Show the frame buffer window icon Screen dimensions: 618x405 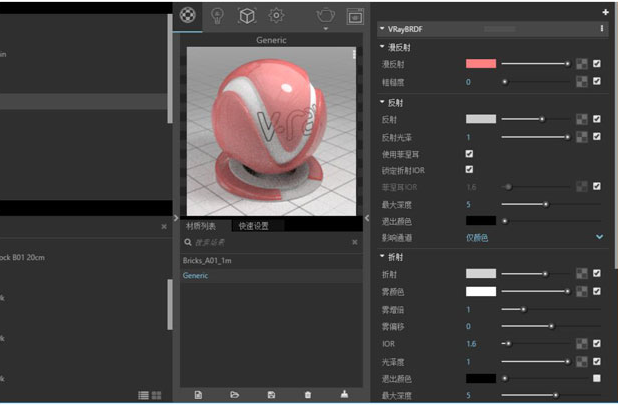(355, 16)
